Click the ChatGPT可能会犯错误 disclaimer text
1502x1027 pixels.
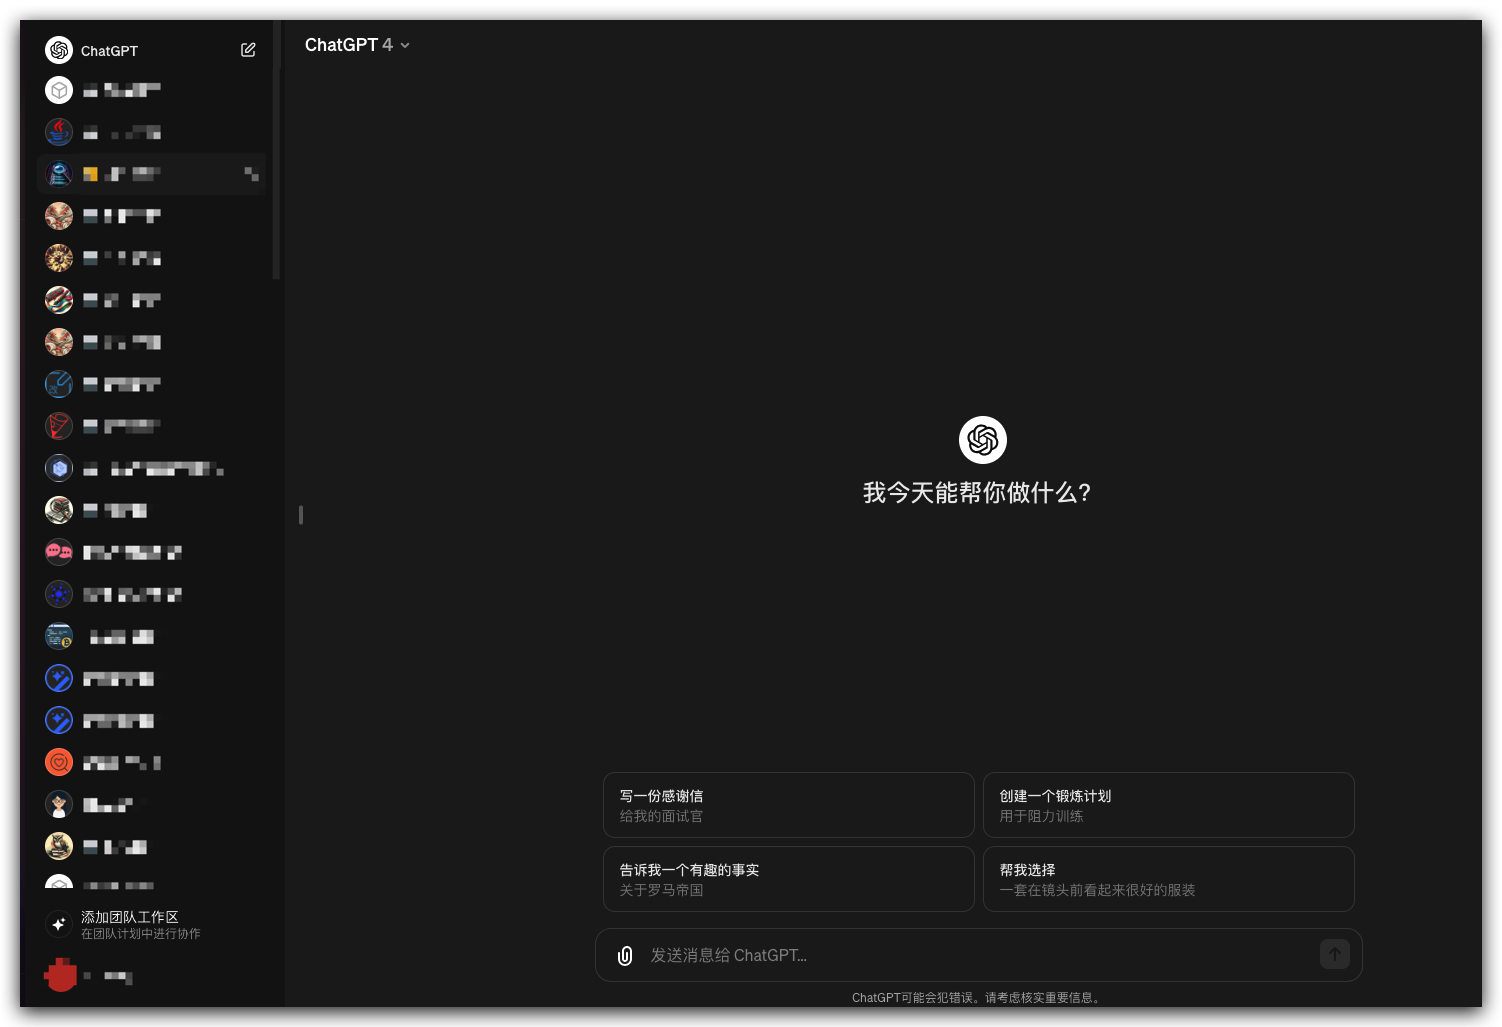977,997
